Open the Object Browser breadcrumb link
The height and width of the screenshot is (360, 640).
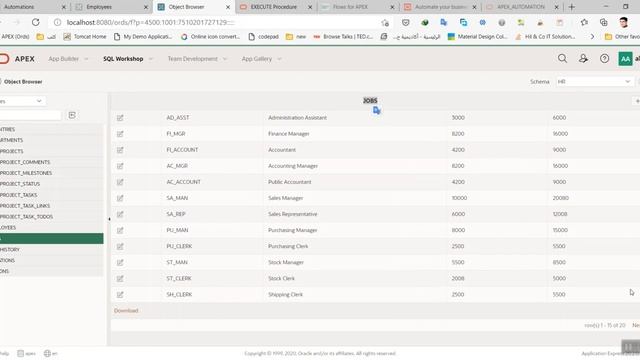23,82
